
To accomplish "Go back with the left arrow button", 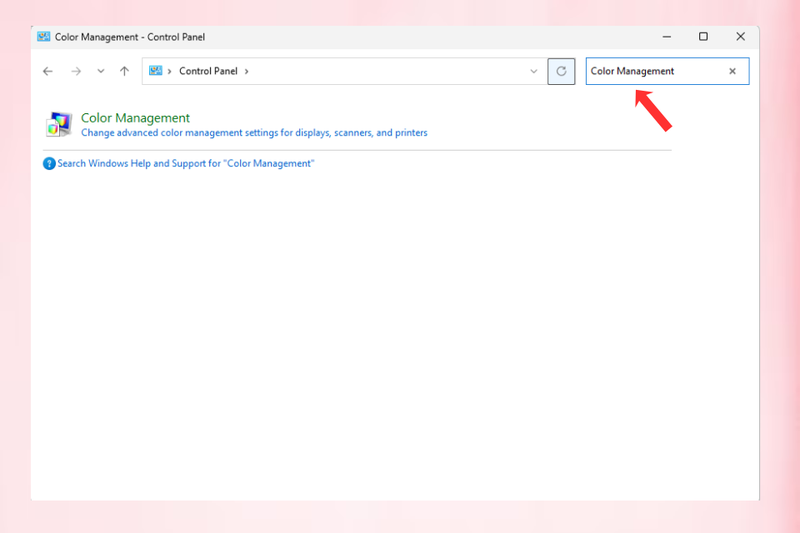I will tap(48, 71).
